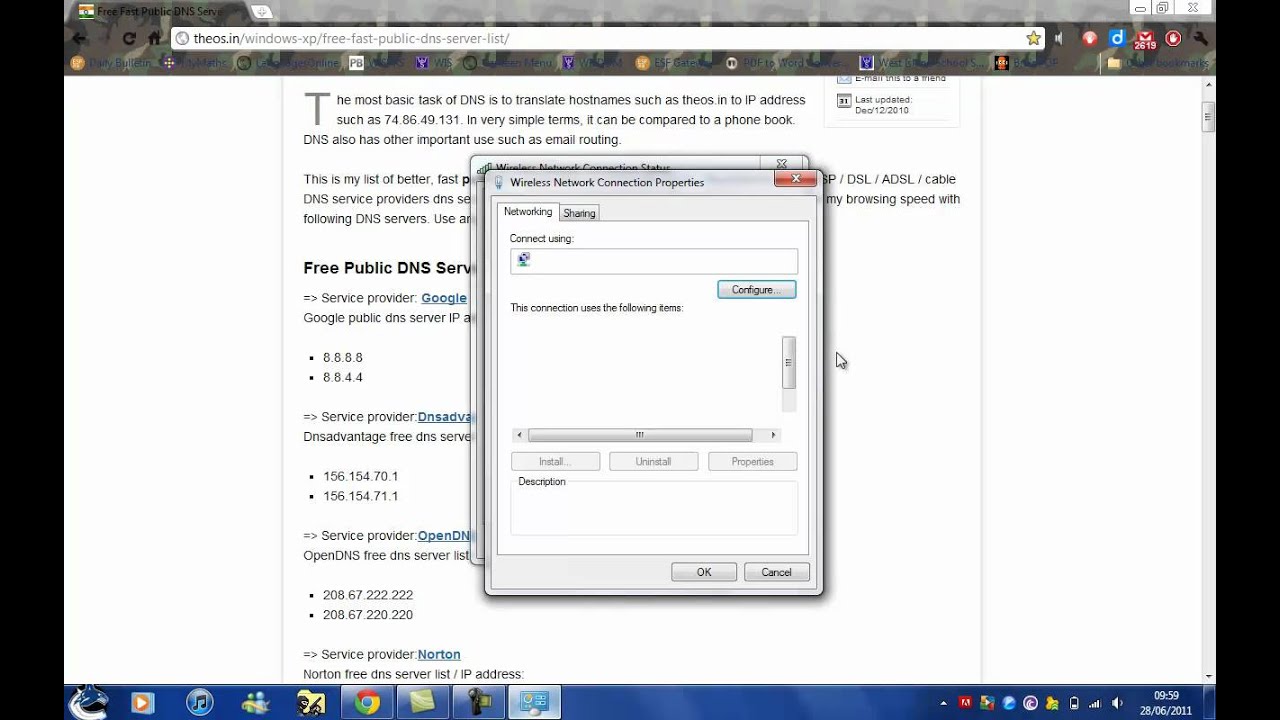This screenshot has width=1280, height=720.
Task: Click the items list horizontal scrollbar thumb
Action: coord(640,435)
